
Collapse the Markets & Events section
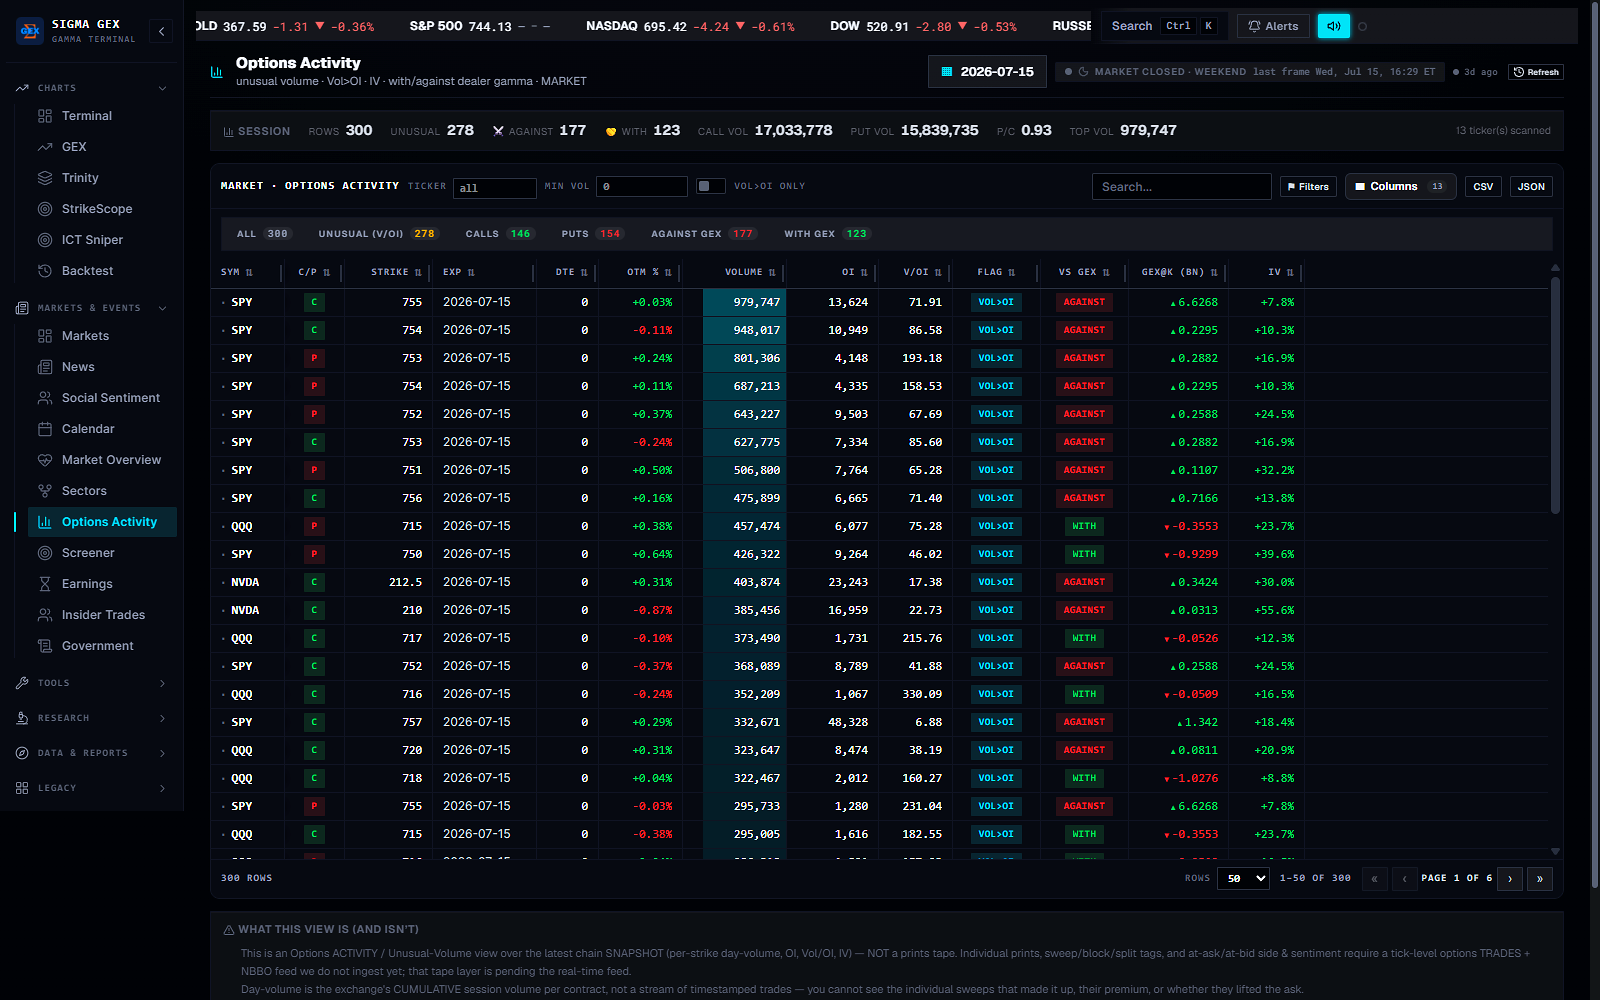pos(162,308)
